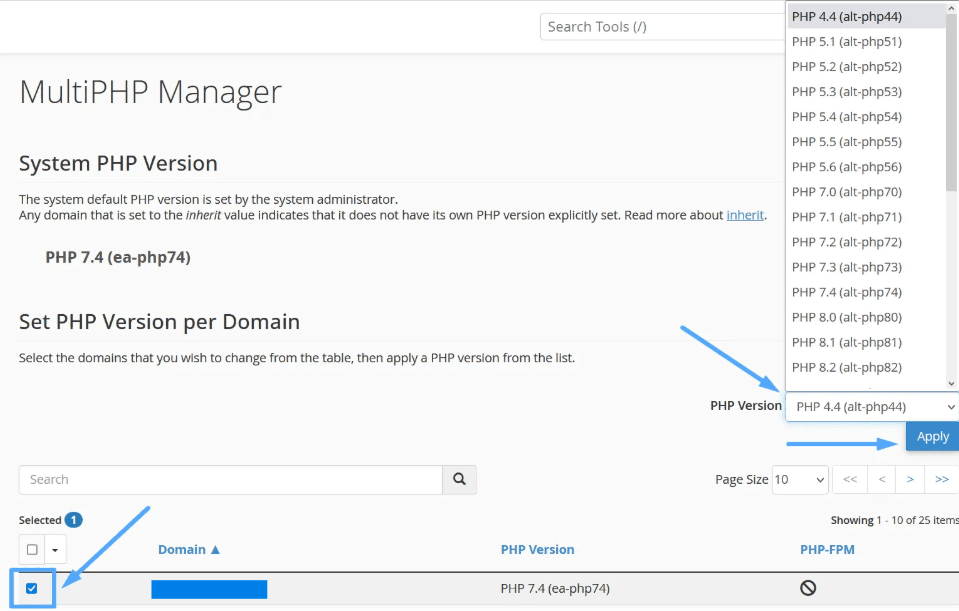Pick PHP 5.6 (alt-php56) from the list

pos(846,167)
